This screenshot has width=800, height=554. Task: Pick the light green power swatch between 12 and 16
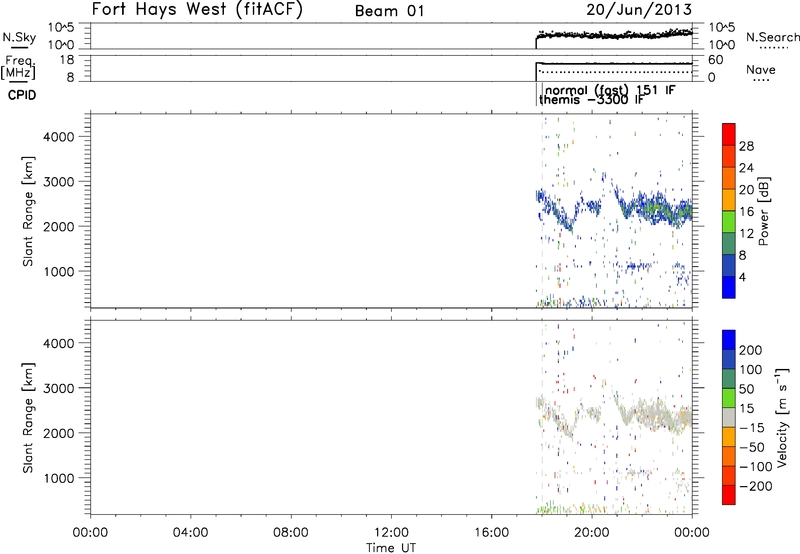point(729,222)
